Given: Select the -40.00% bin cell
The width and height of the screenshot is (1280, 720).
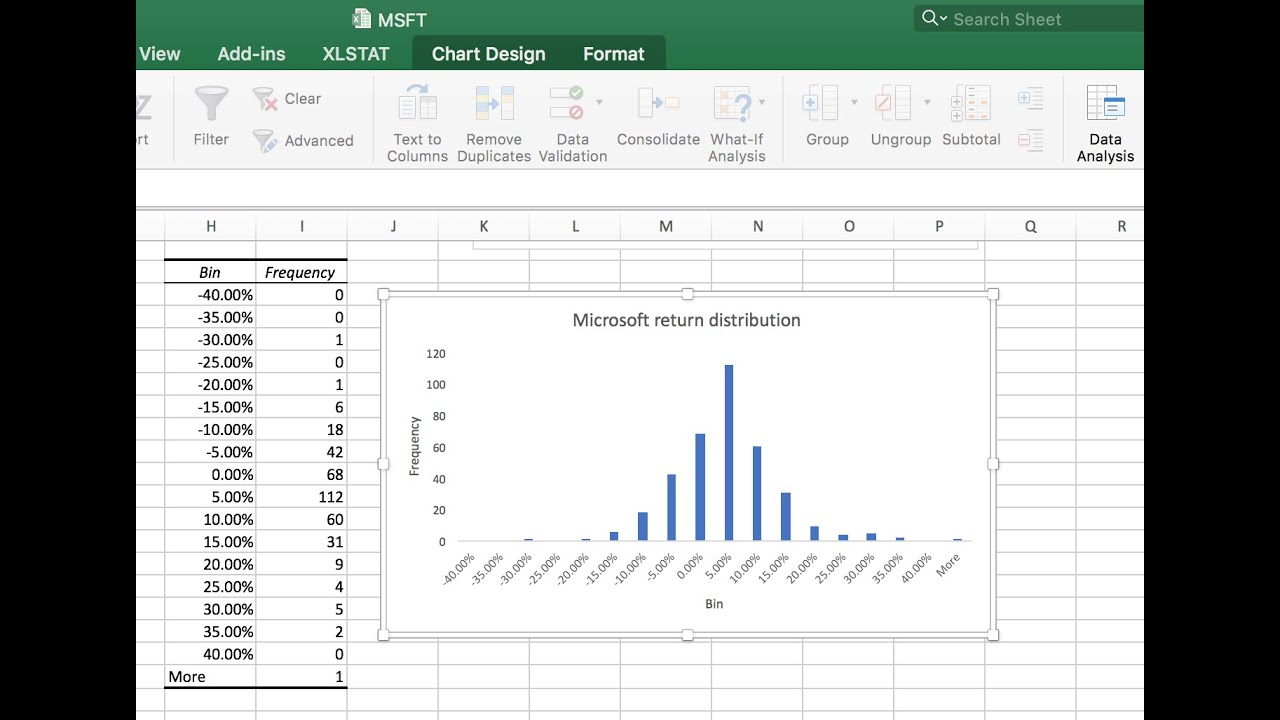Looking at the screenshot, I should pyautogui.click(x=210, y=295).
